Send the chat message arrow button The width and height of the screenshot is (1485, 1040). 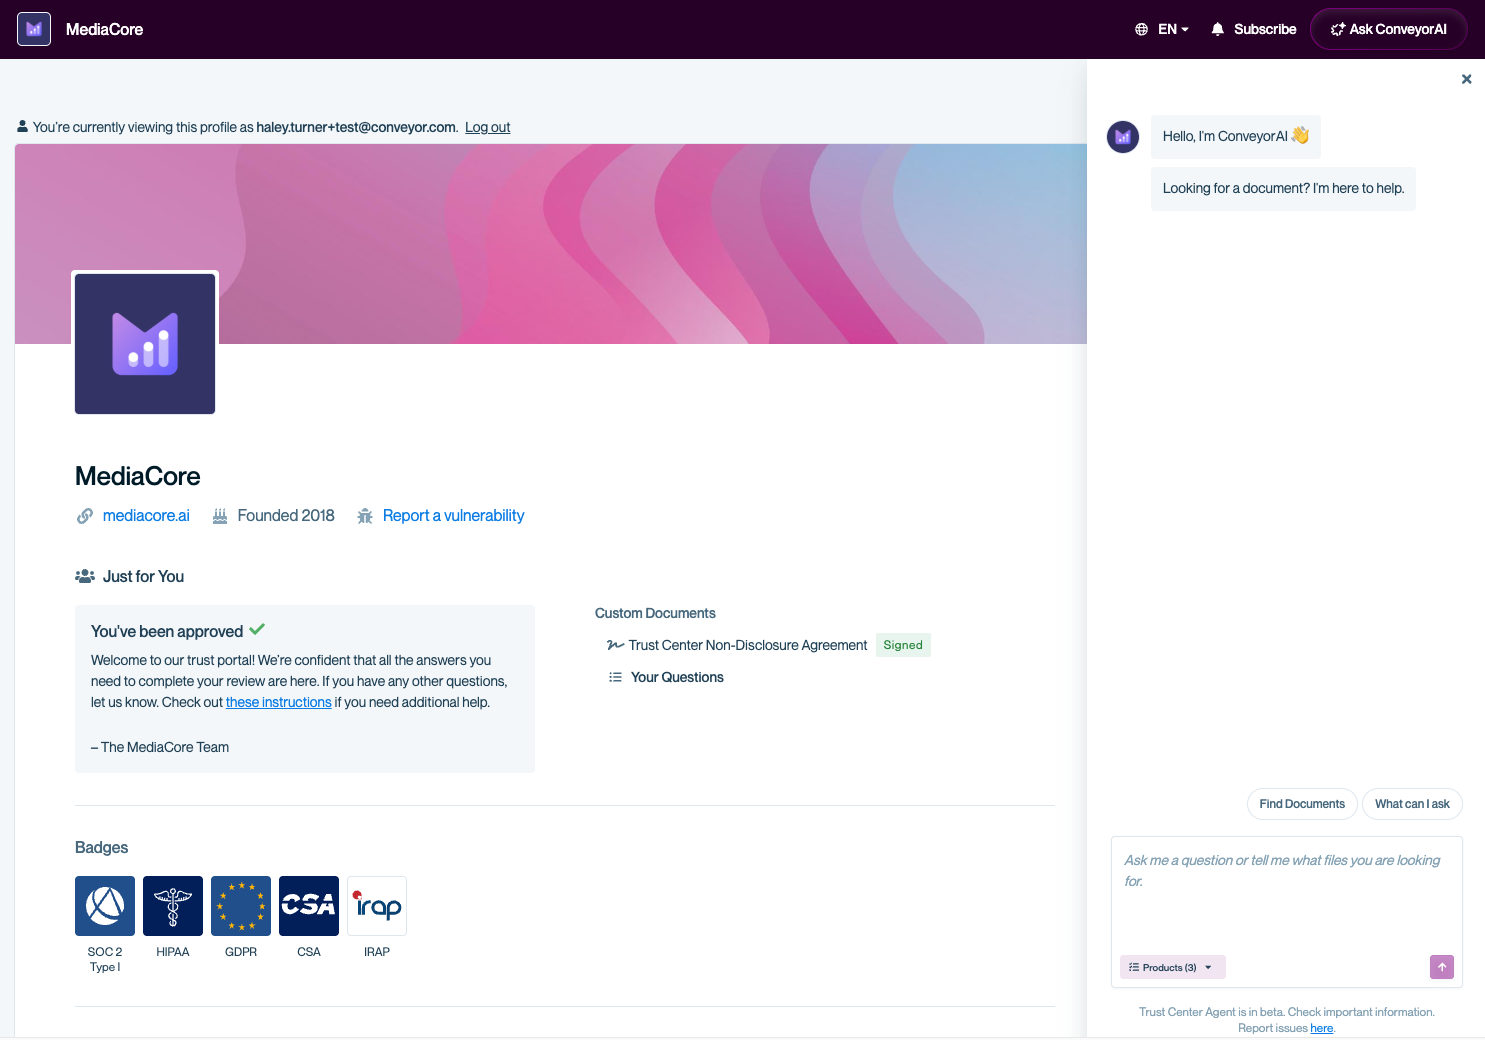pyautogui.click(x=1441, y=967)
